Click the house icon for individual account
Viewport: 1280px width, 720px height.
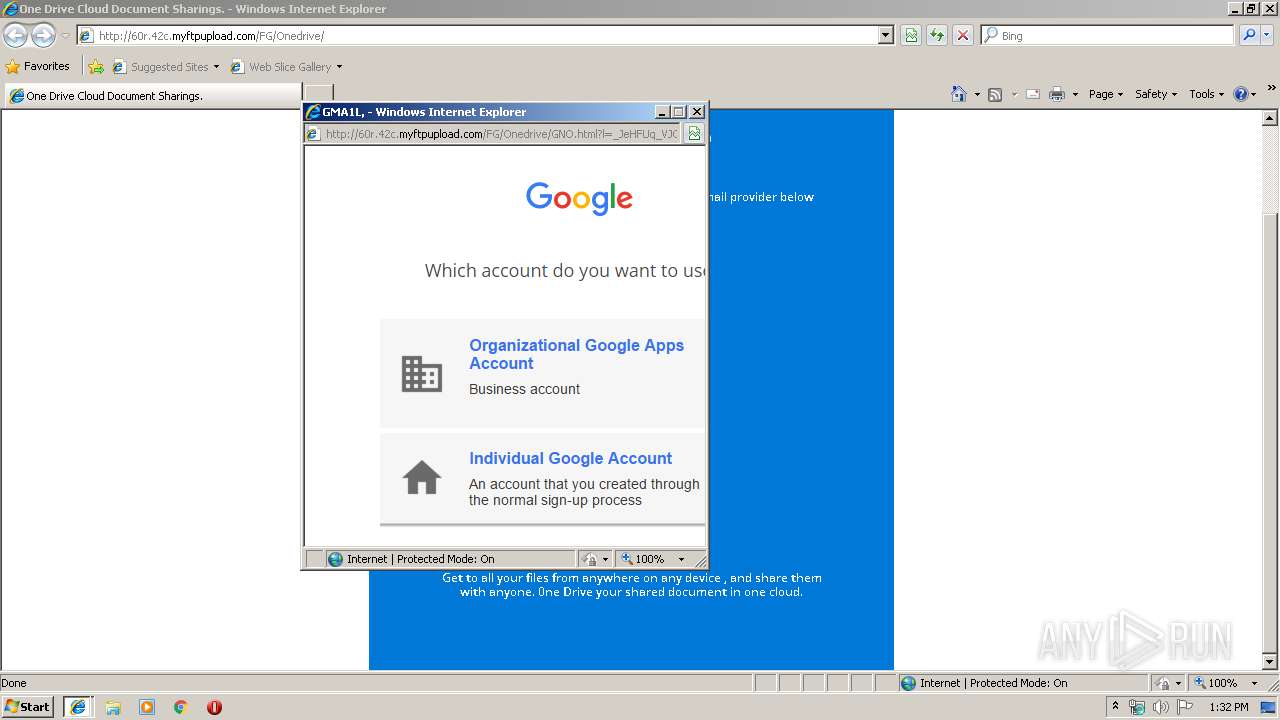(422, 478)
